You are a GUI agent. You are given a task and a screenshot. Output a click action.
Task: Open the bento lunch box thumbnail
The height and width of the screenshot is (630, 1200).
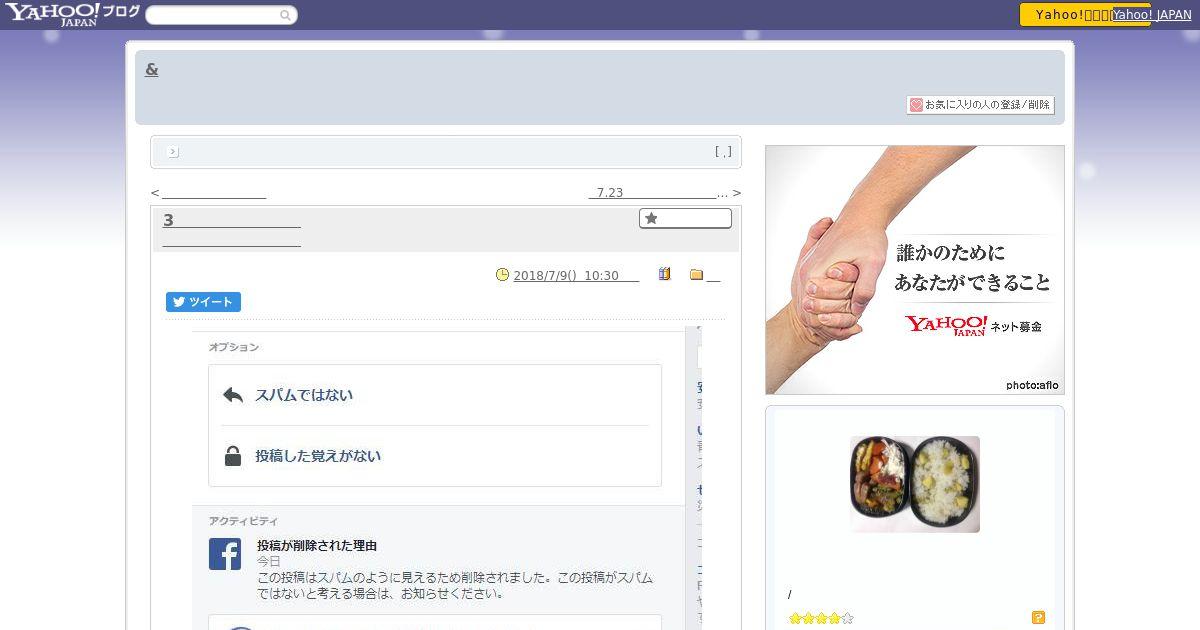click(915, 484)
